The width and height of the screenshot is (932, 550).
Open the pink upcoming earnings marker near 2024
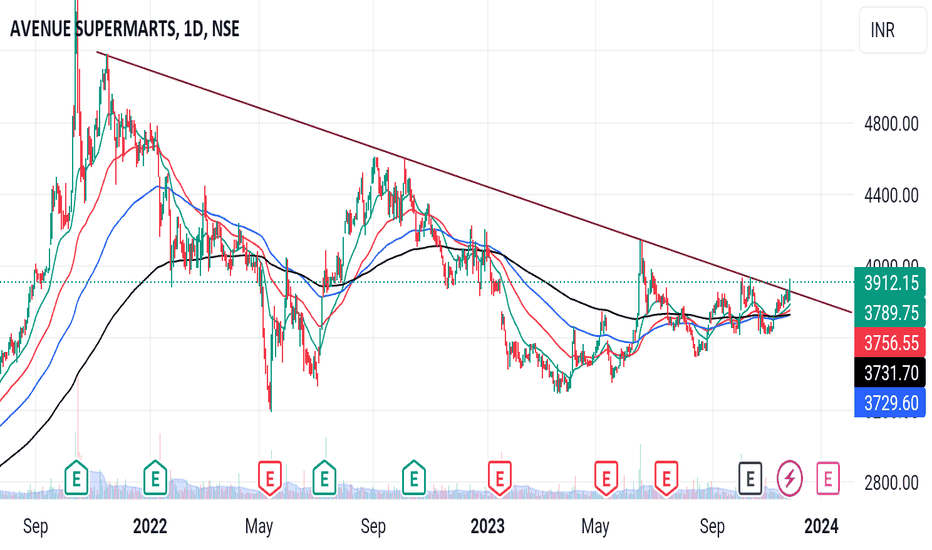click(x=828, y=478)
